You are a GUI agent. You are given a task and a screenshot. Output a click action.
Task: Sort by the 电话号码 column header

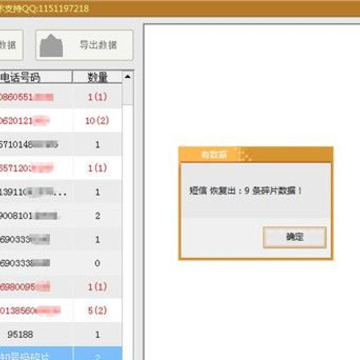click(36, 77)
